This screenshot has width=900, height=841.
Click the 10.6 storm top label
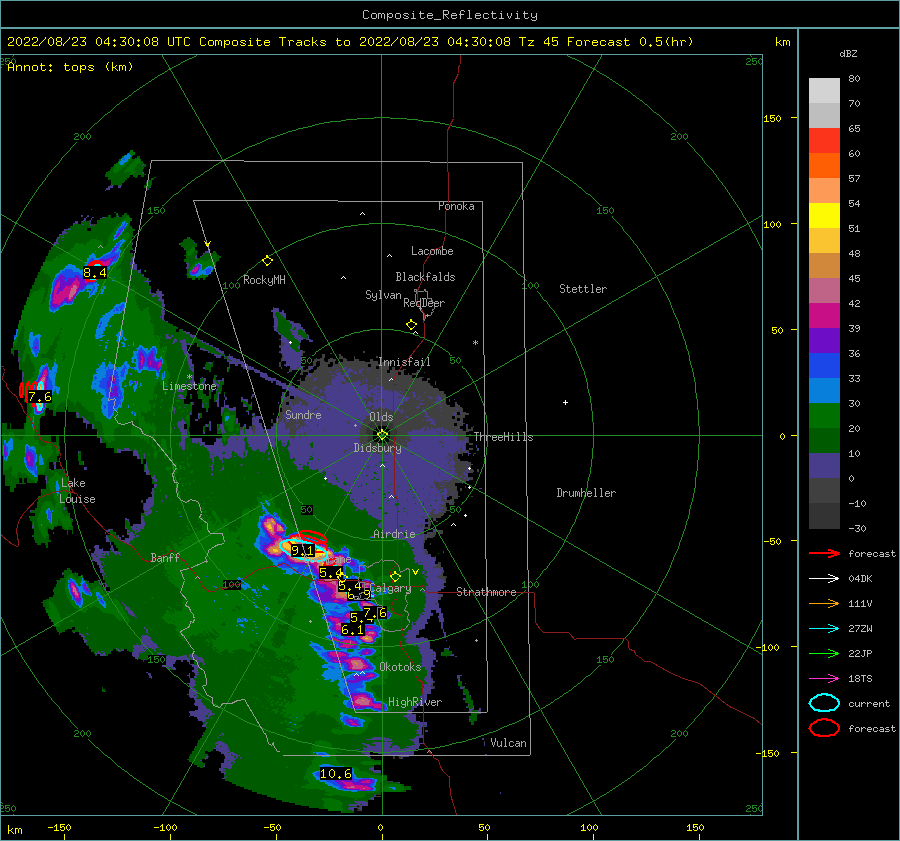coord(336,773)
